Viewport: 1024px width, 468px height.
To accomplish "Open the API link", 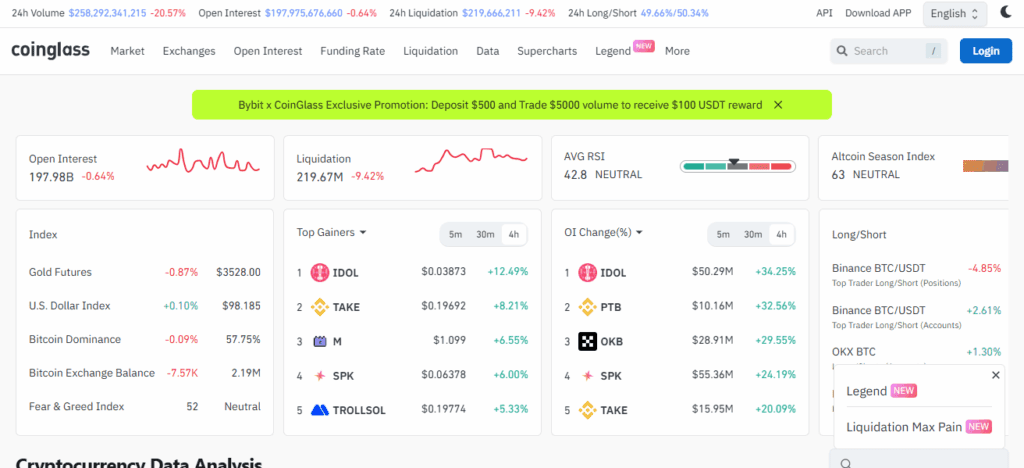I will tap(824, 12).
